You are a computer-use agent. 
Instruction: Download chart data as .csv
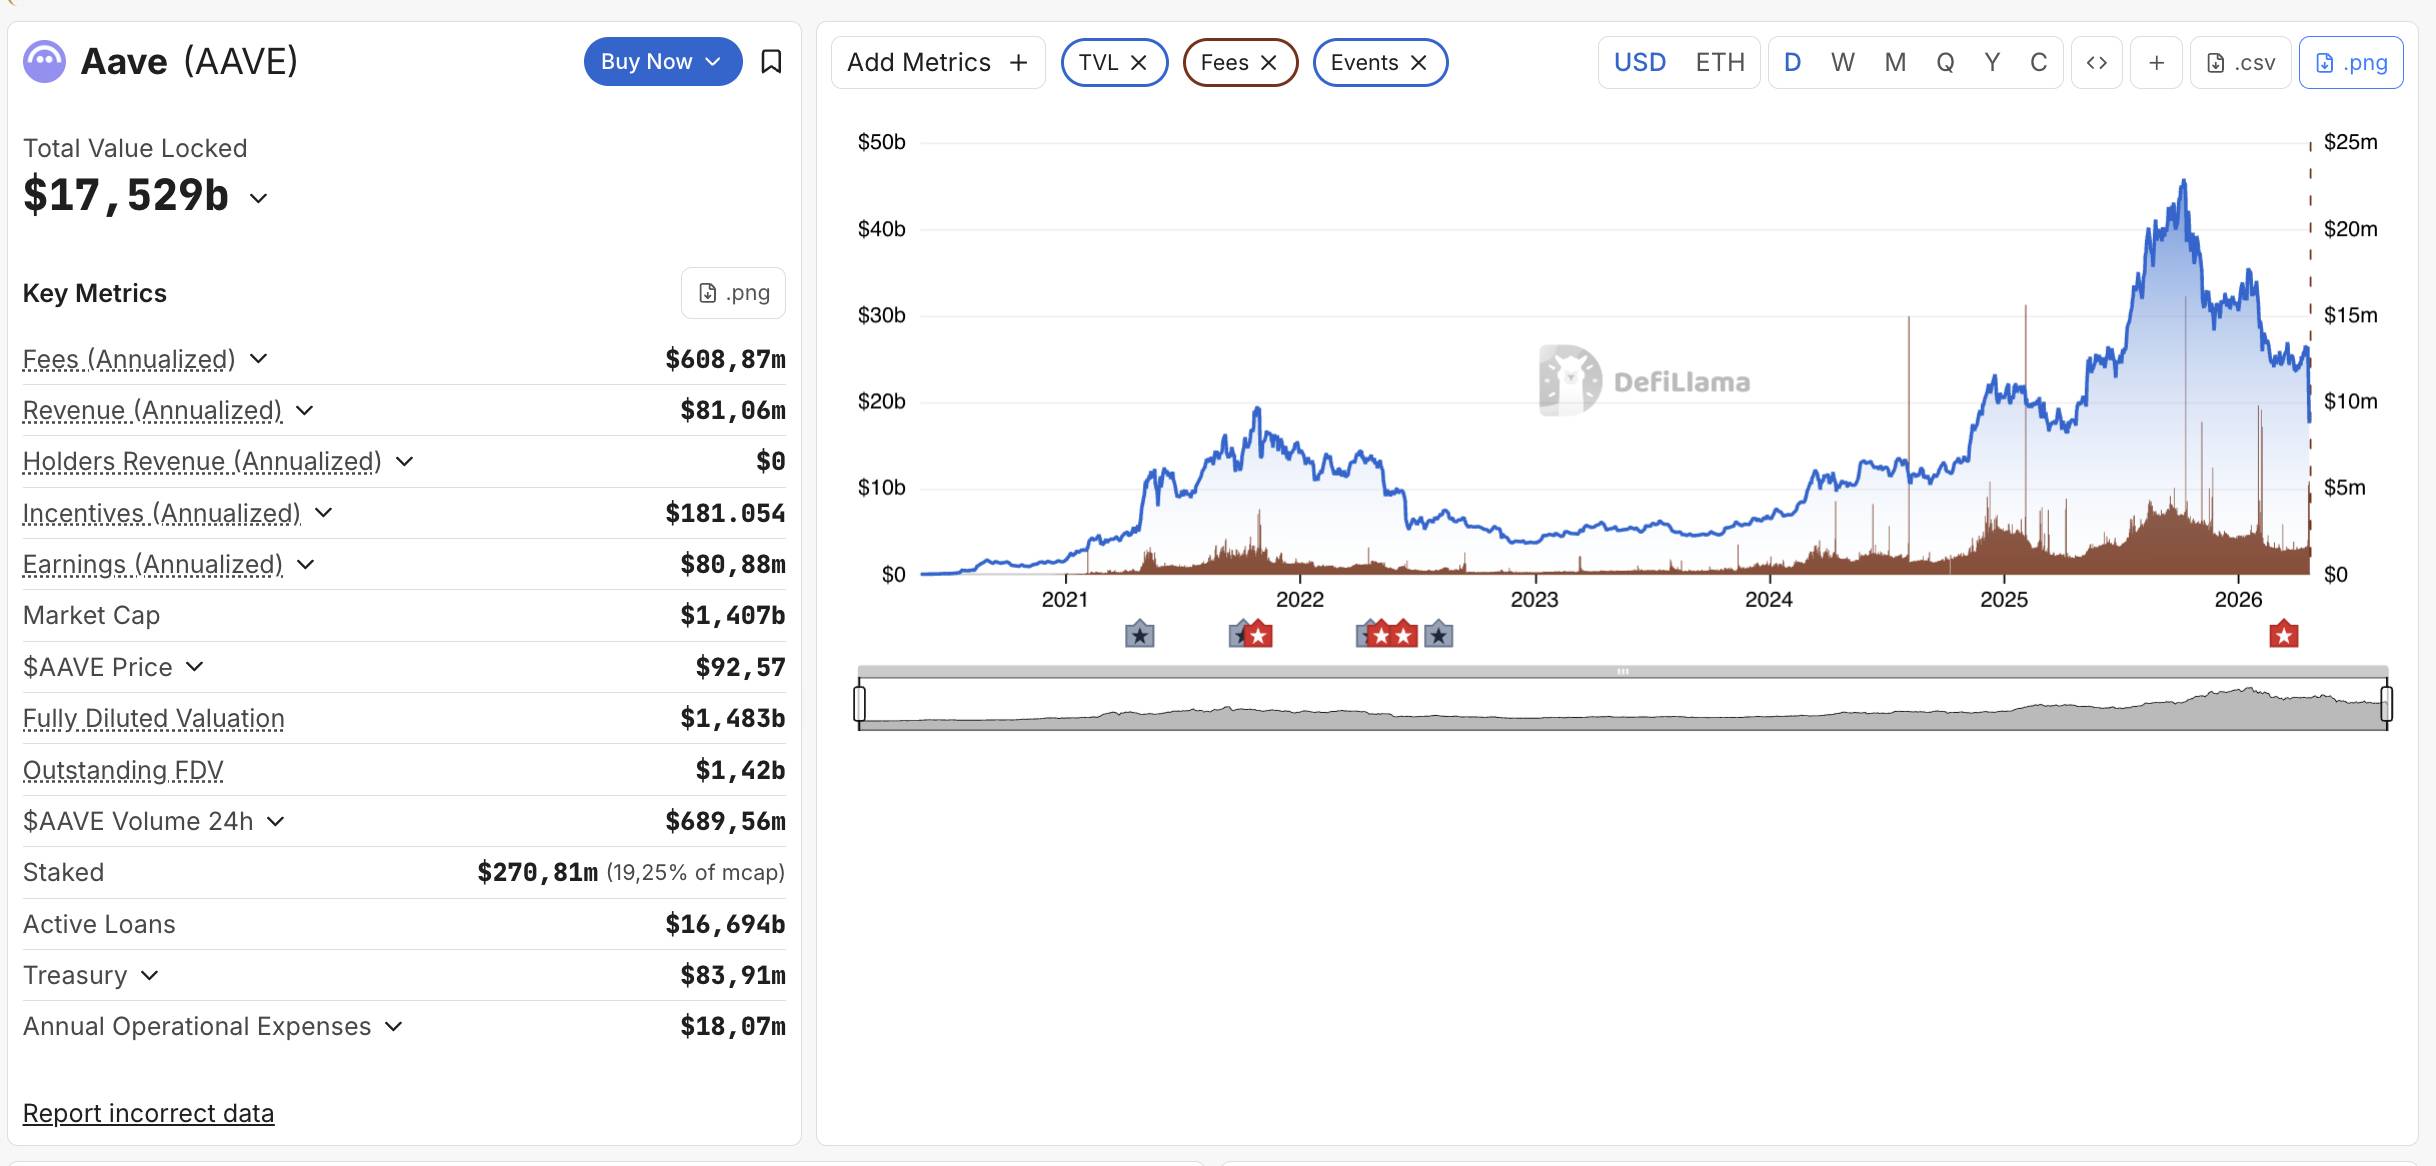point(2240,63)
